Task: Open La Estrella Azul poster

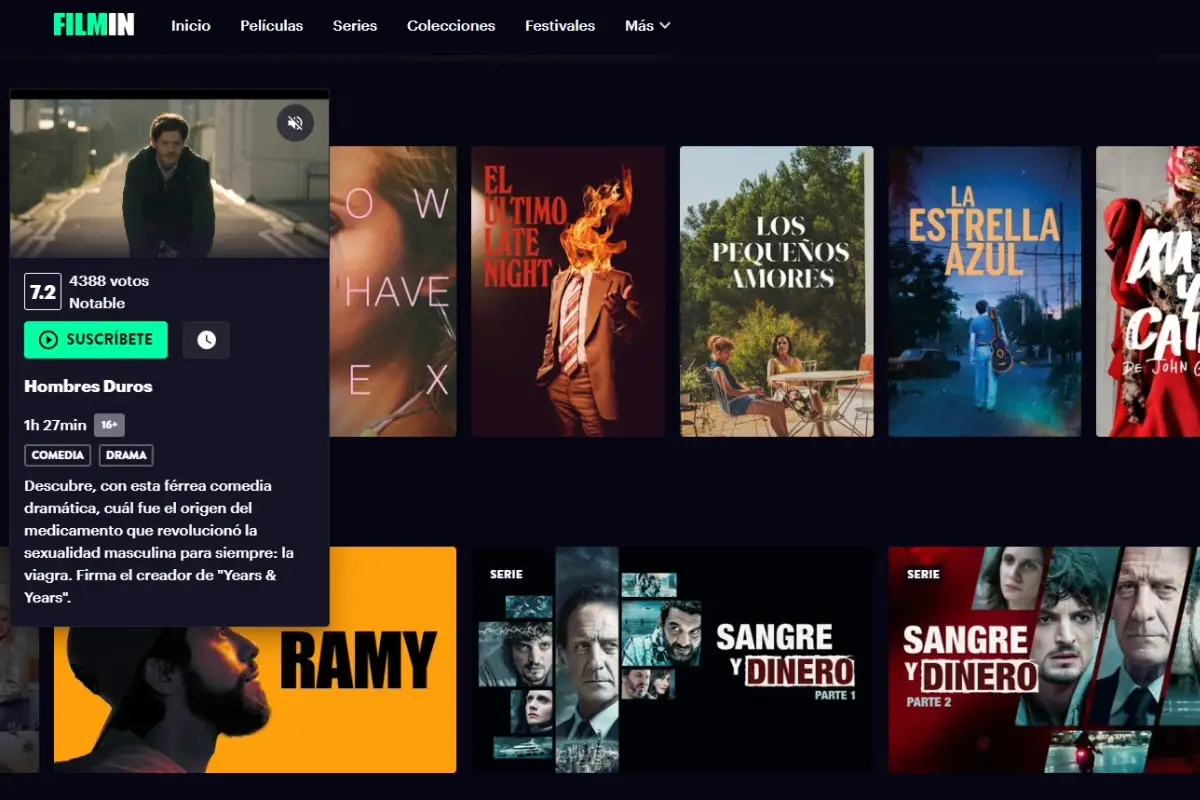Action: click(985, 292)
